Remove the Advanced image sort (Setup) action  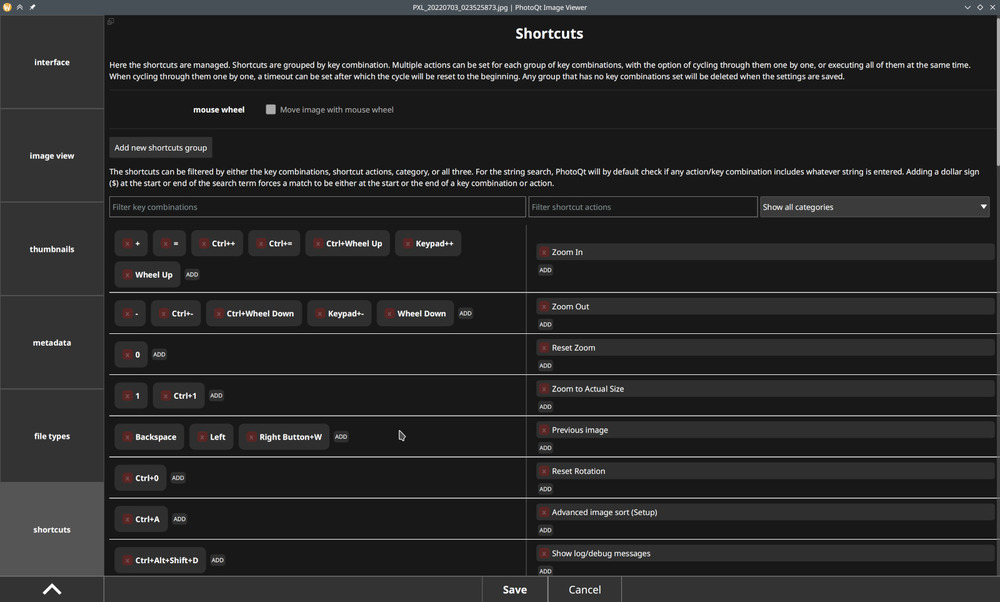[x=544, y=513]
